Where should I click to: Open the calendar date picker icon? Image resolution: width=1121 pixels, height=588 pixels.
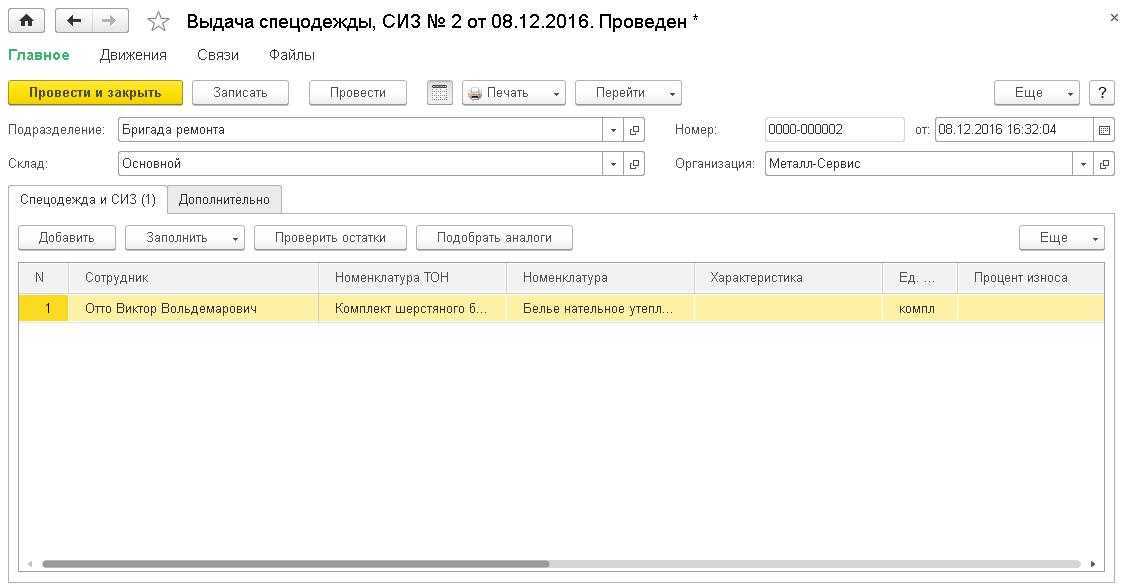1104,130
